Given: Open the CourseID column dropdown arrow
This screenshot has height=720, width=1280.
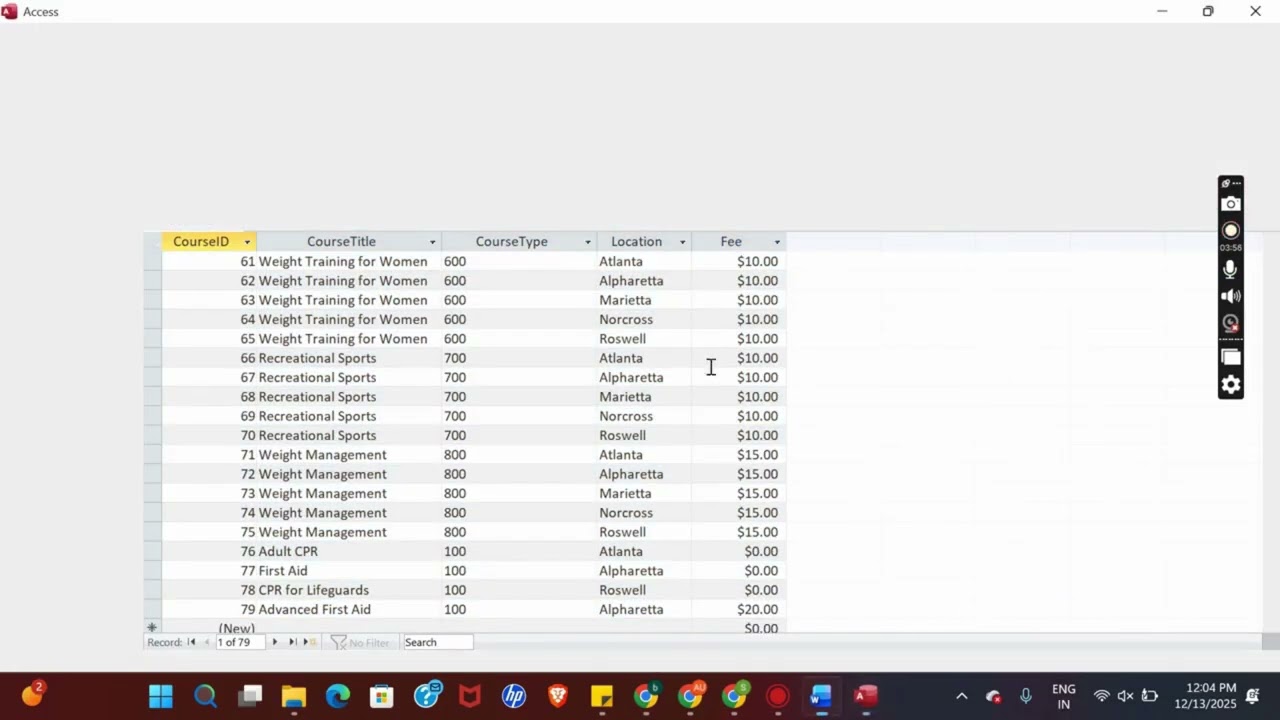Looking at the screenshot, I should point(247,242).
